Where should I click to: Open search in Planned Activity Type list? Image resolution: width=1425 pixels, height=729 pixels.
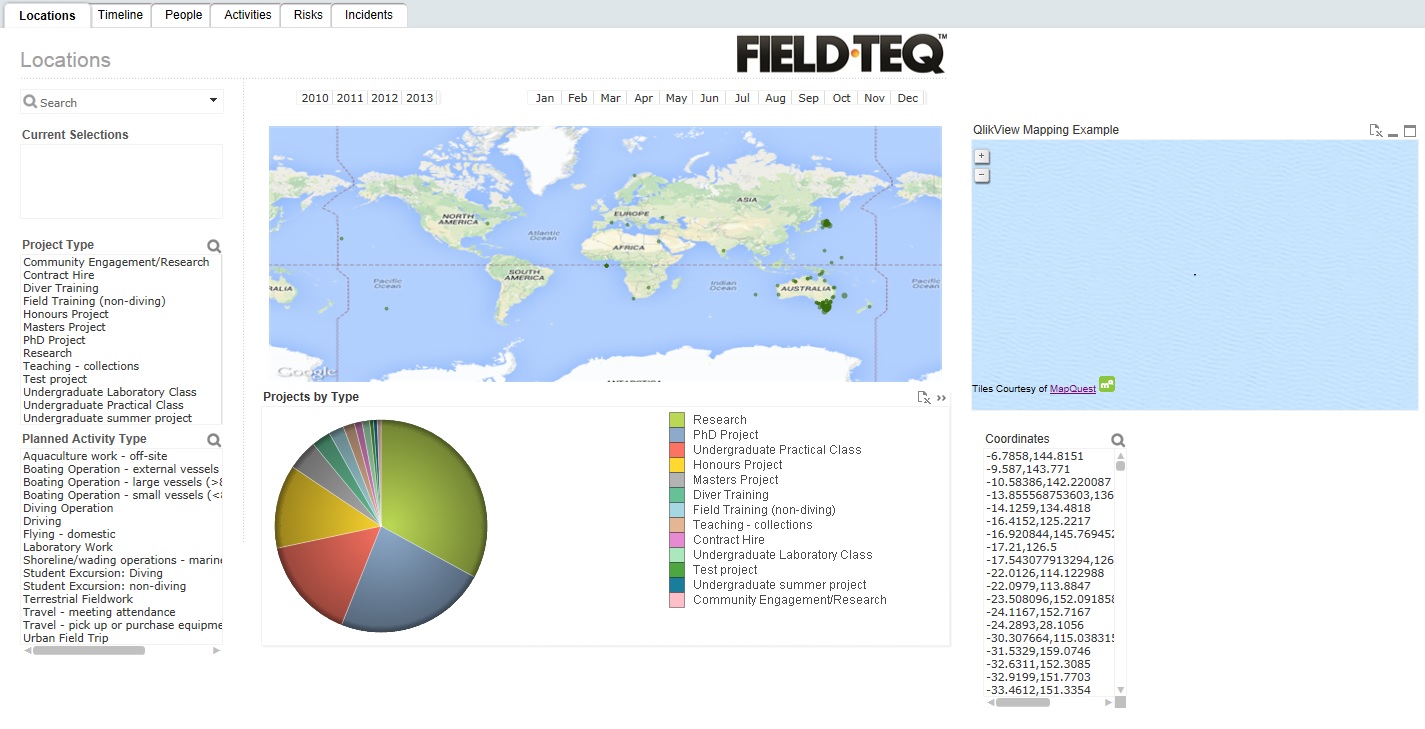pyautogui.click(x=213, y=440)
